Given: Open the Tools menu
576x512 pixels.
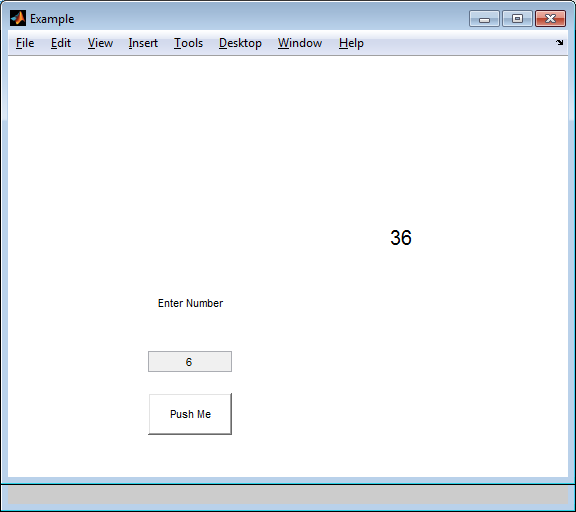Looking at the screenshot, I should [188, 43].
